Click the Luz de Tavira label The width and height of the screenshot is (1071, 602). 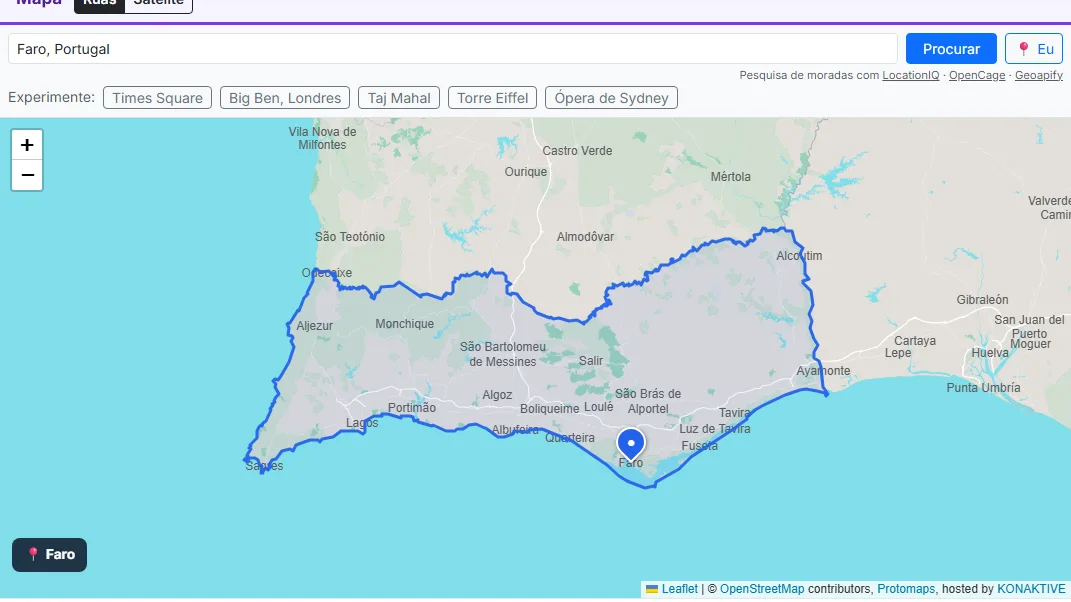tap(714, 429)
